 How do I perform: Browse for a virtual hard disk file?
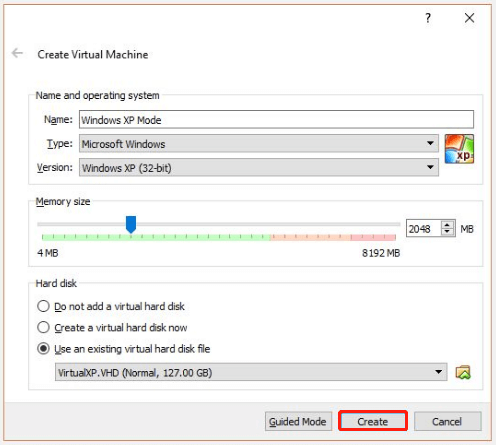(463, 372)
